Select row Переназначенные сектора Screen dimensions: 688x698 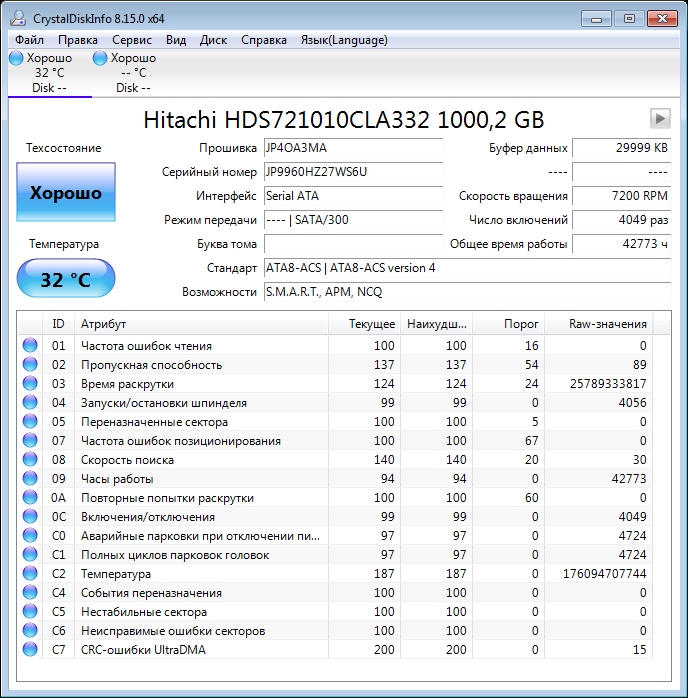(336, 422)
